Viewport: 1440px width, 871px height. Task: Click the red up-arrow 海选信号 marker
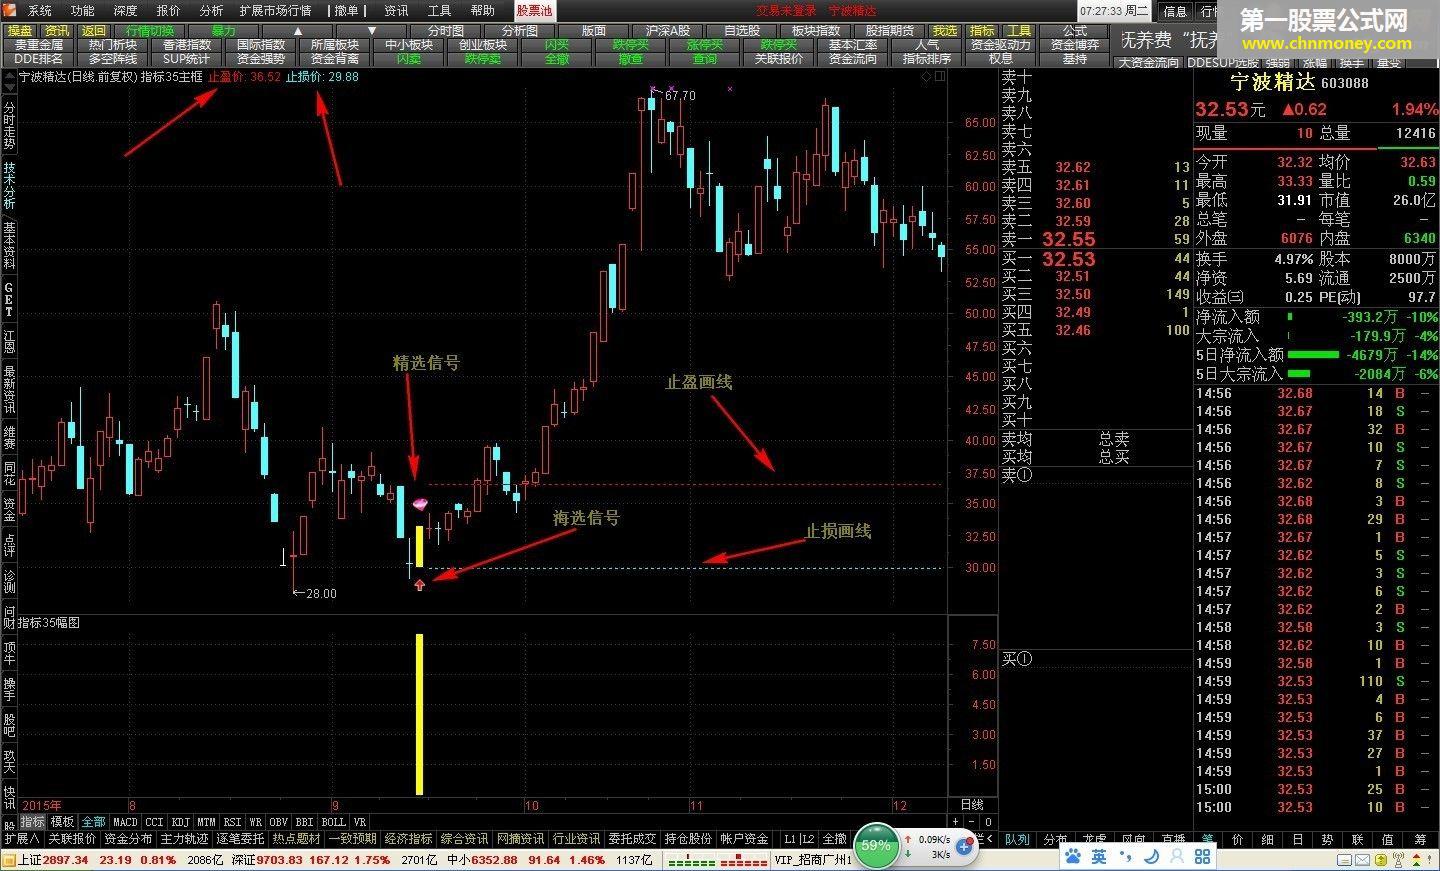click(419, 585)
